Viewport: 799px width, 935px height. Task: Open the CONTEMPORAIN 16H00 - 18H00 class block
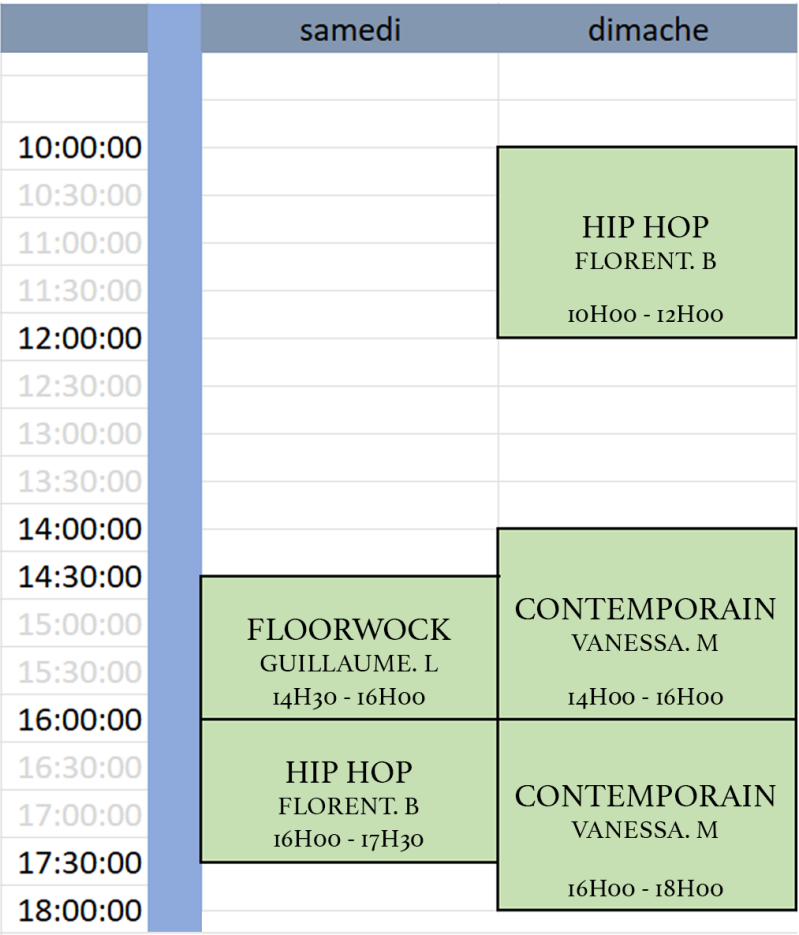tap(647, 814)
